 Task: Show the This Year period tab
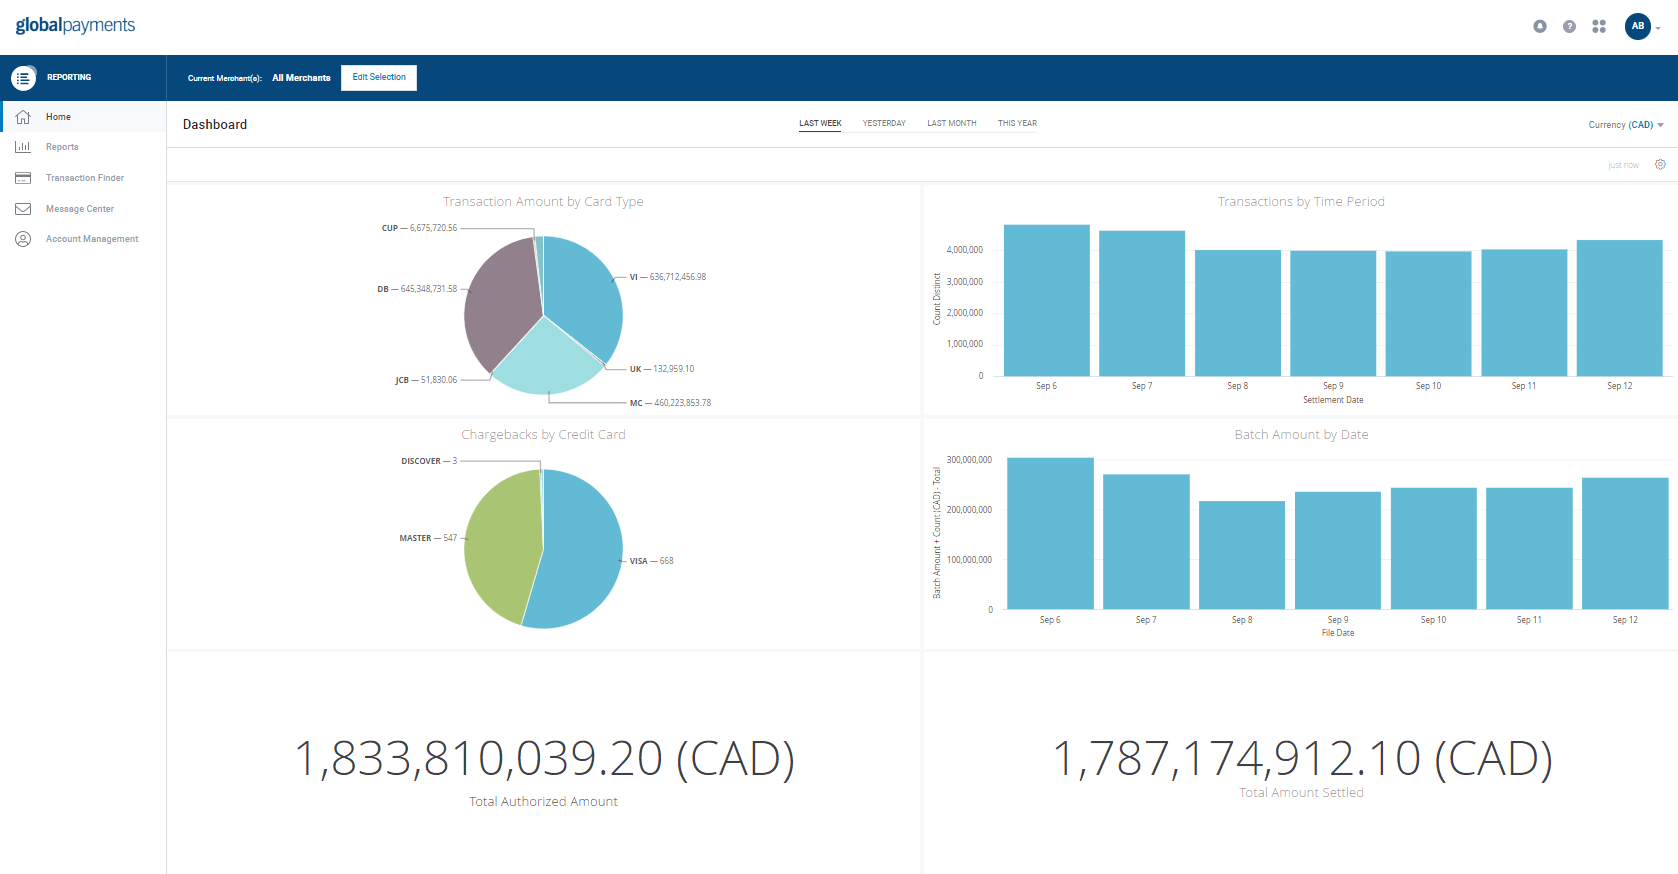pyautogui.click(x=1017, y=124)
